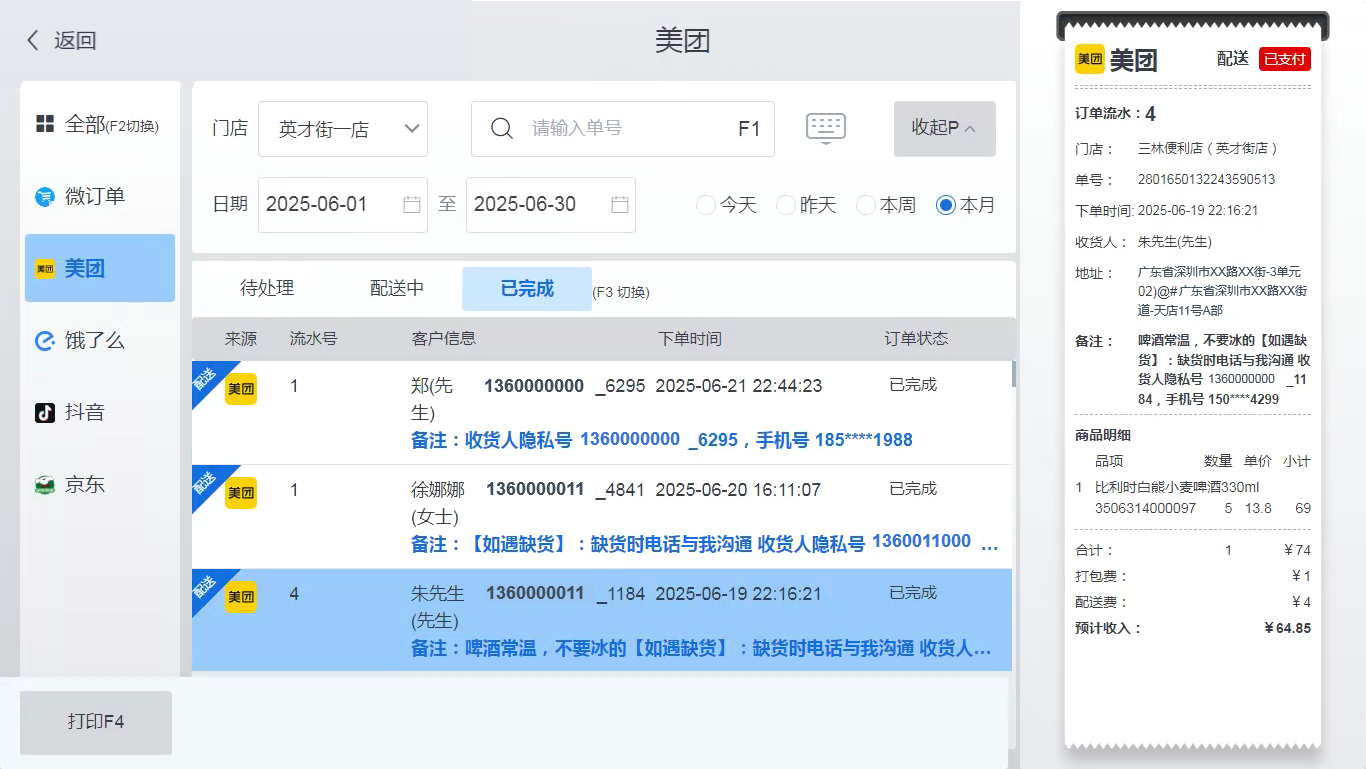Viewport: 1366px width, 769px height.
Task: Click receipt store 三林便利店（英才街店）
Action: (1208, 149)
